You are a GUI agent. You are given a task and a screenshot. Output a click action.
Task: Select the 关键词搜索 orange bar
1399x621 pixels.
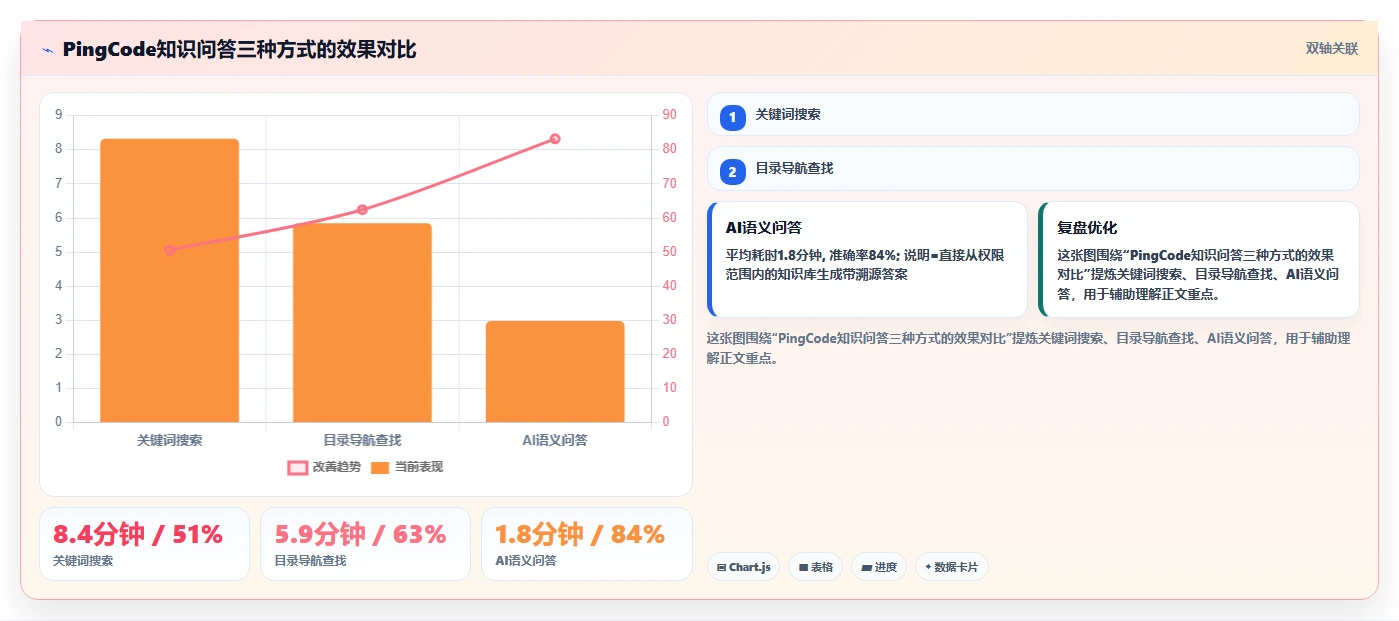(x=169, y=280)
